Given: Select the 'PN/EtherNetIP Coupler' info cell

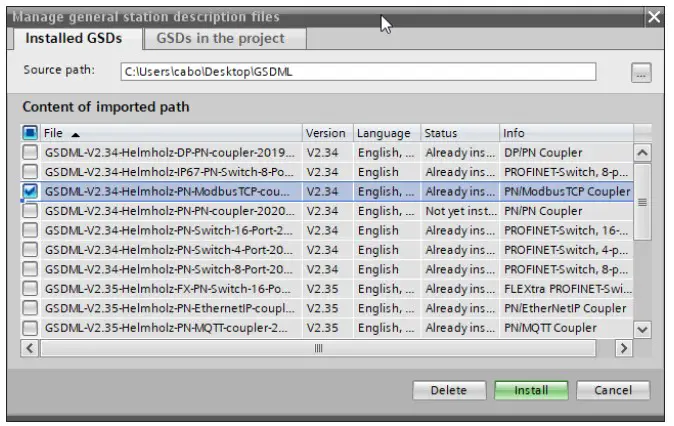Looking at the screenshot, I should (566, 308).
